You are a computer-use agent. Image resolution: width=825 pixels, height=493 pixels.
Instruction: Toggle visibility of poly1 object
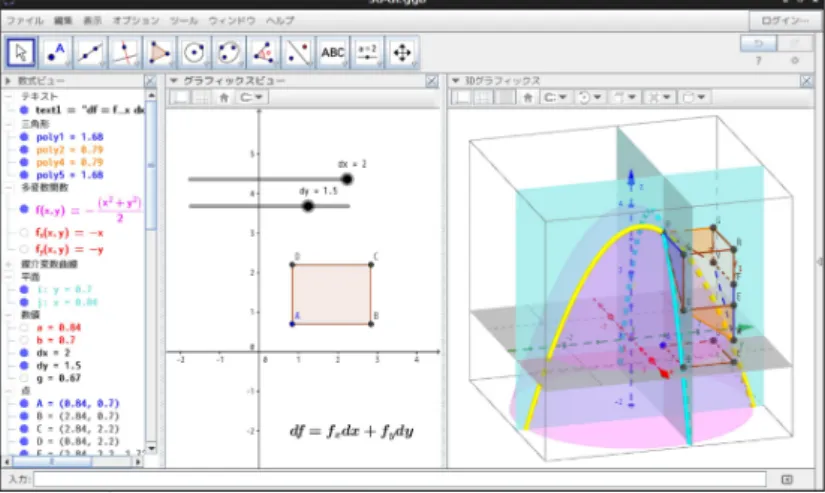coord(24,137)
